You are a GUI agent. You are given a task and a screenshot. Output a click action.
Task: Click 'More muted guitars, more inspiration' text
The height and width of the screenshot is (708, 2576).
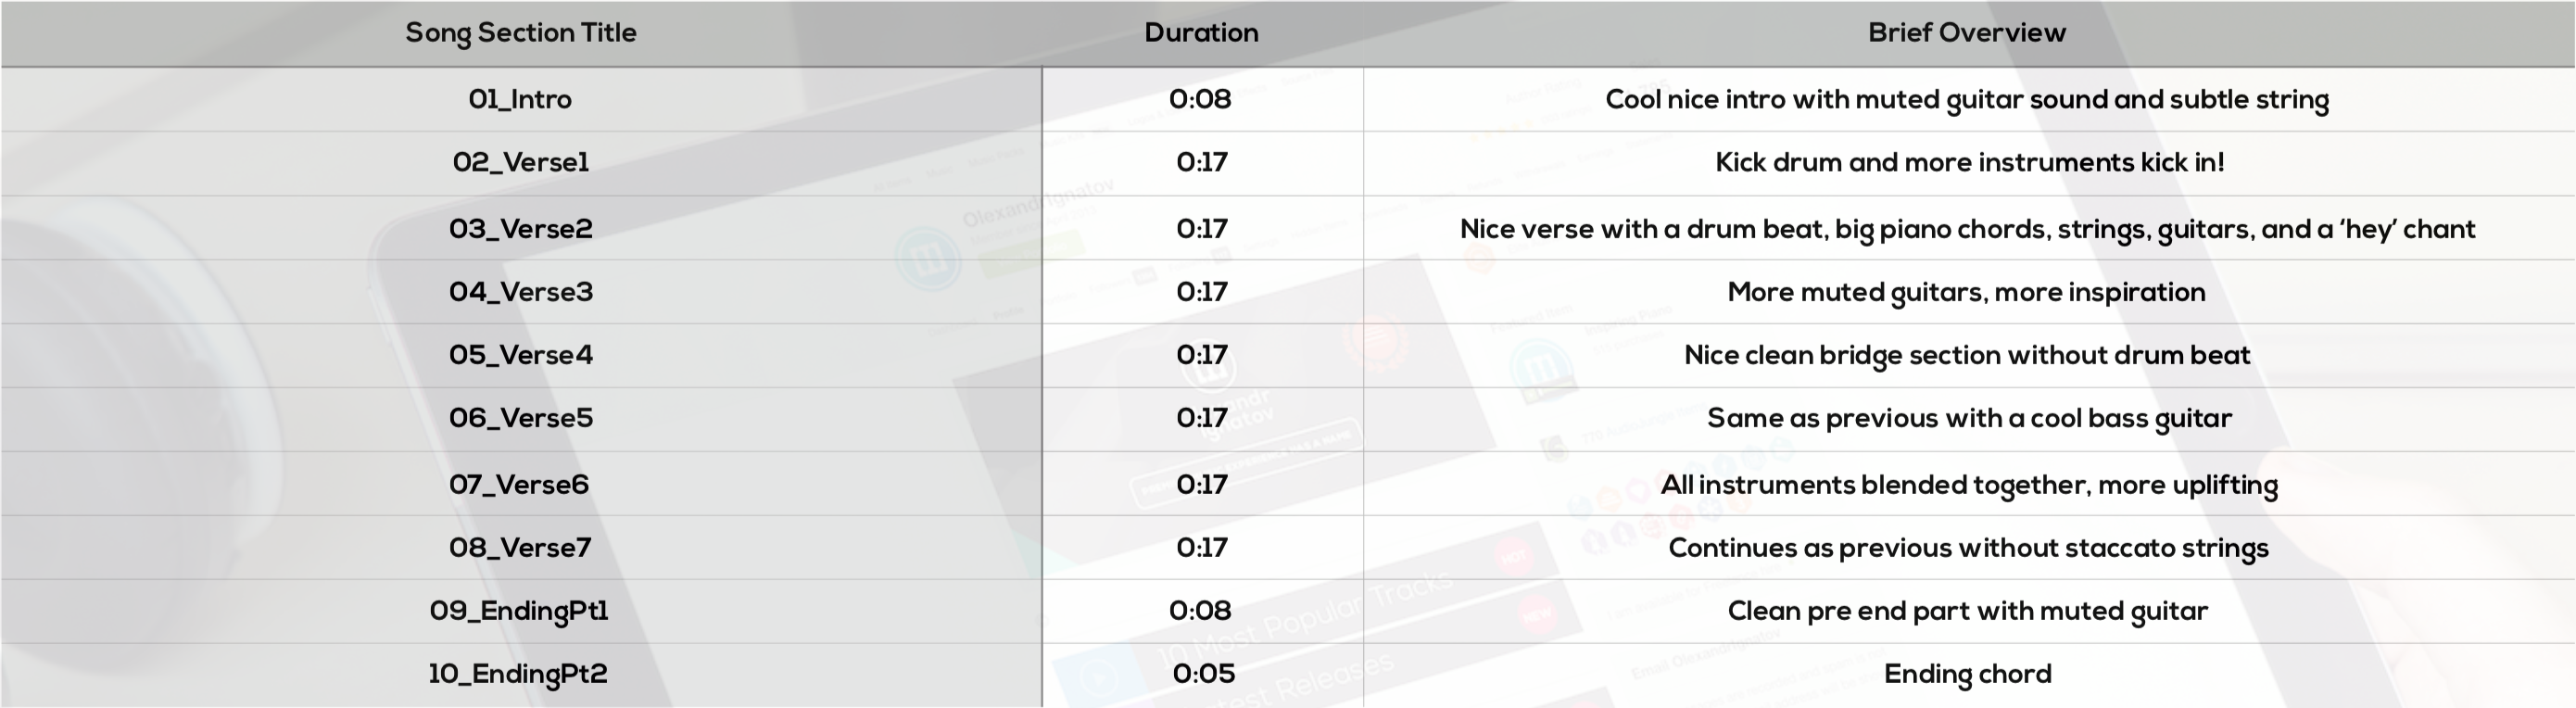[1966, 292]
